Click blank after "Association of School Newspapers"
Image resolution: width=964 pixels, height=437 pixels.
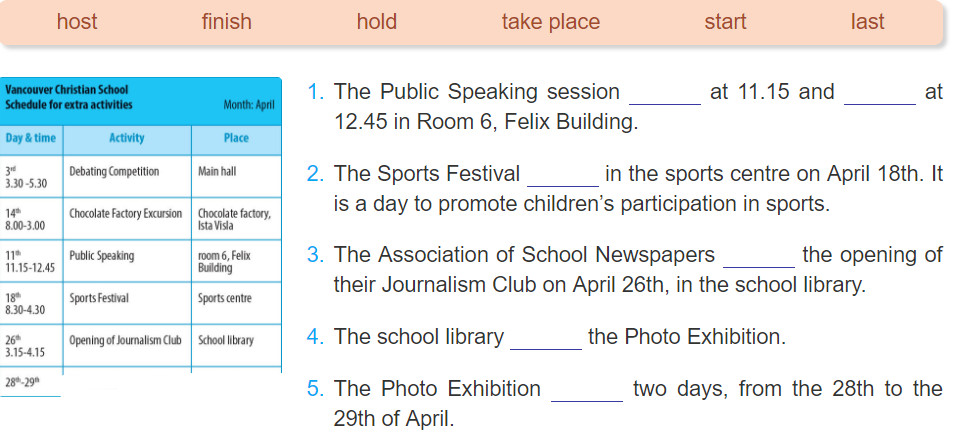pos(759,257)
